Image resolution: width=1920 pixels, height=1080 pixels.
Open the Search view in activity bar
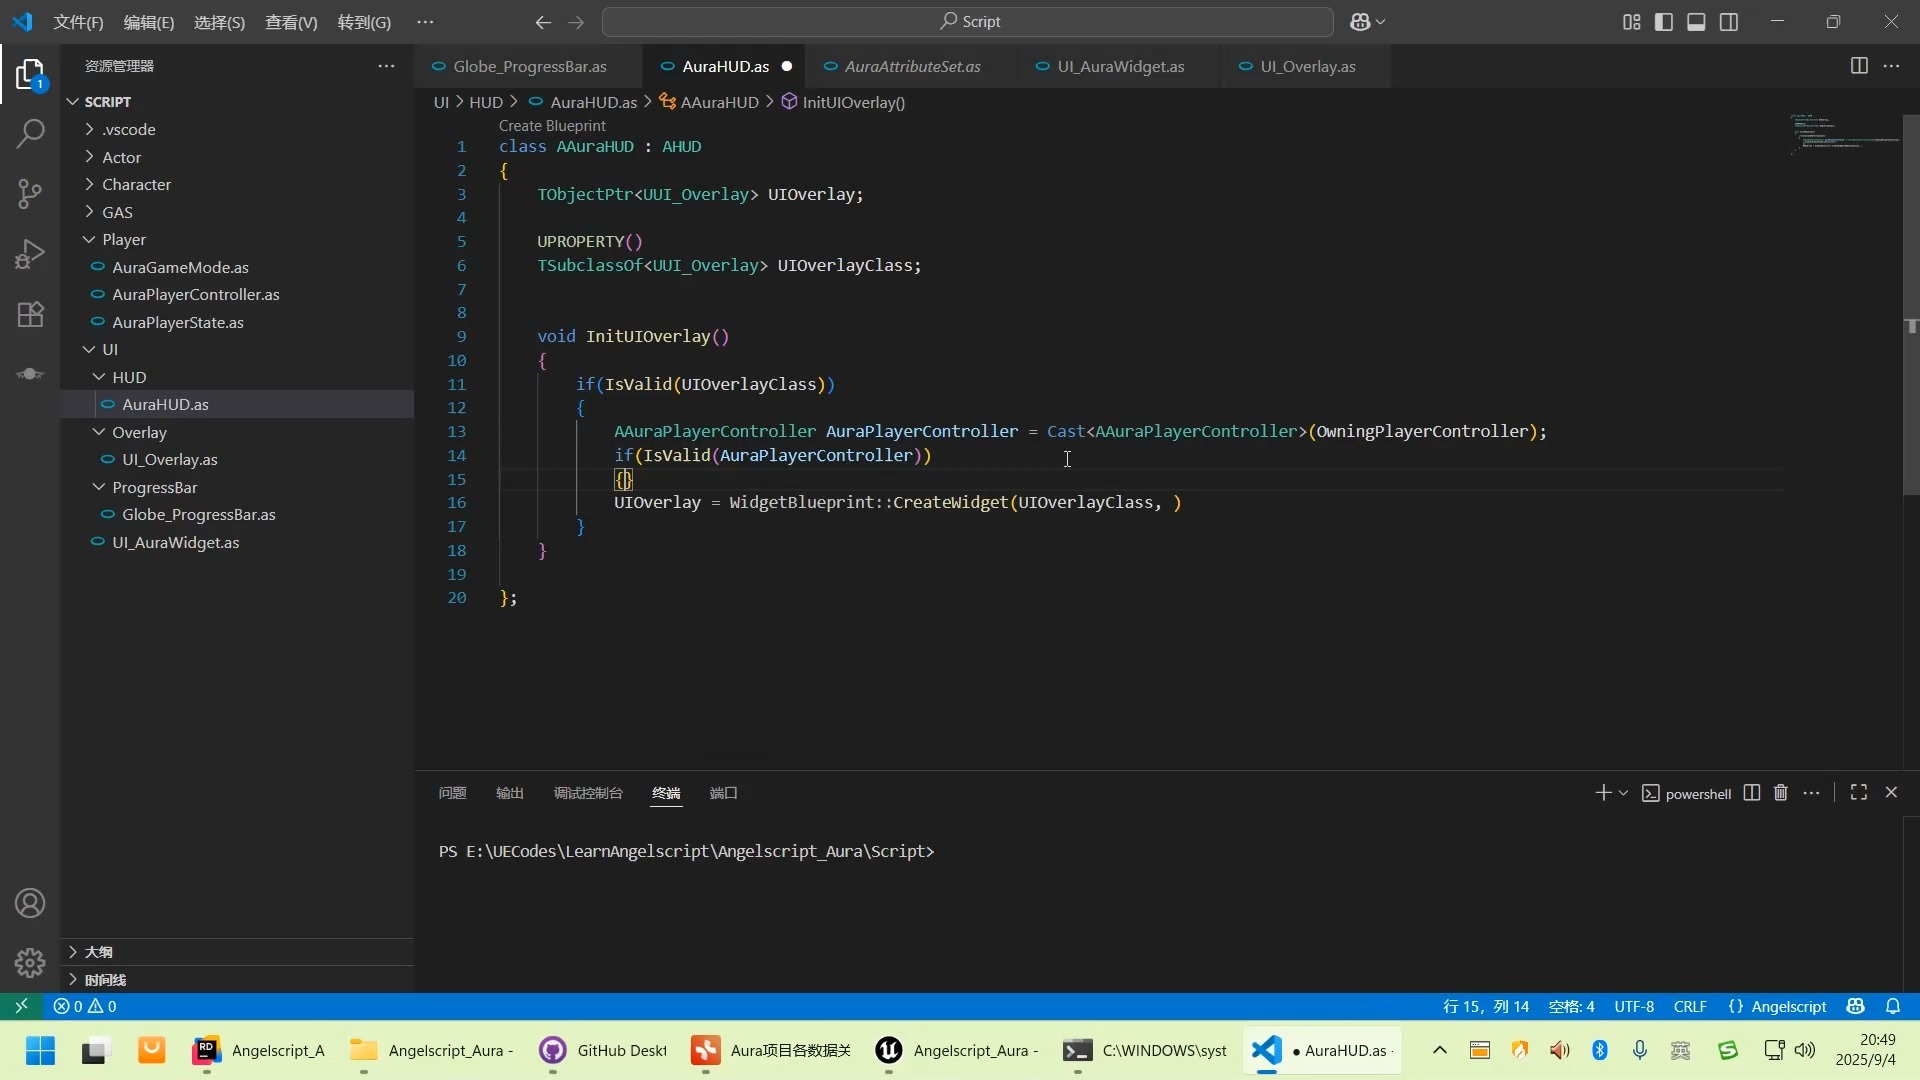tap(30, 133)
